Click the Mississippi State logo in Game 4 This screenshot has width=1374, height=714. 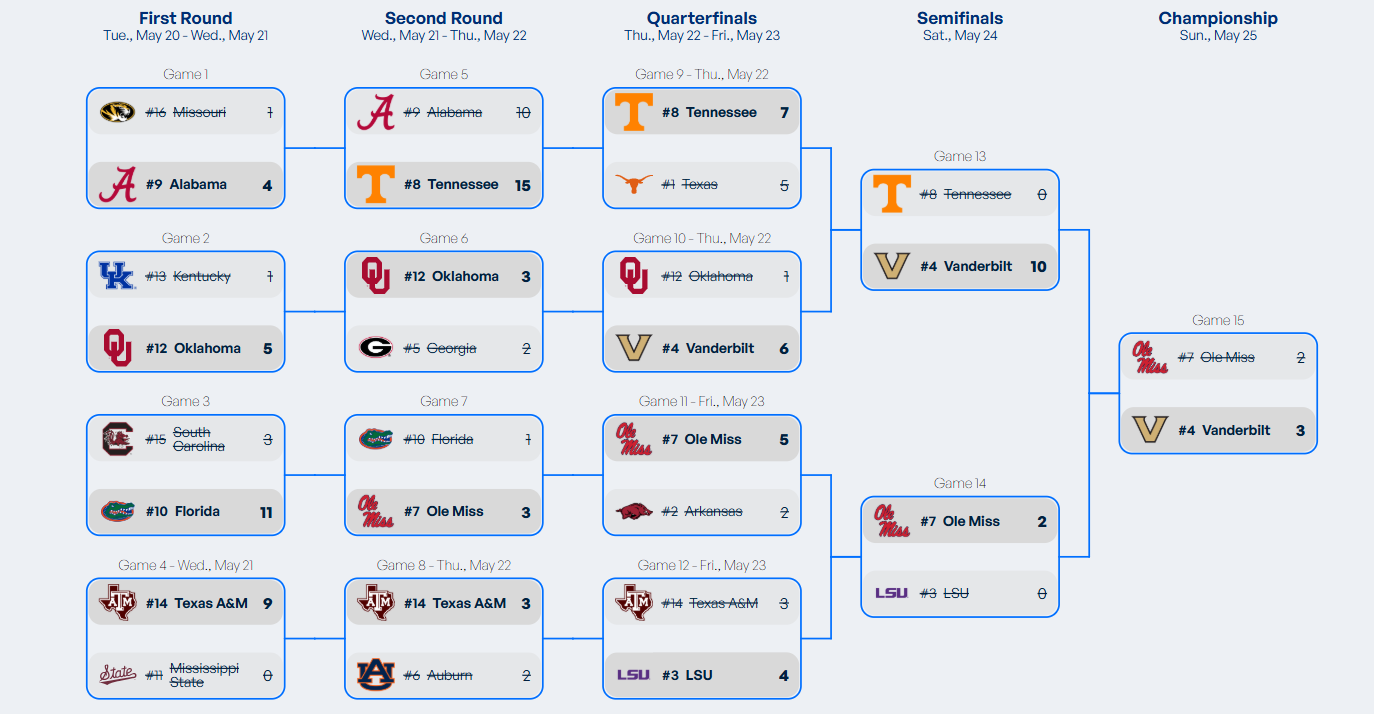(117, 675)
